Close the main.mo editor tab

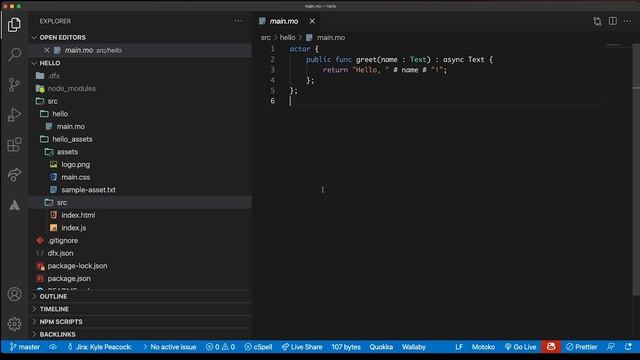[x=312, y=21]
